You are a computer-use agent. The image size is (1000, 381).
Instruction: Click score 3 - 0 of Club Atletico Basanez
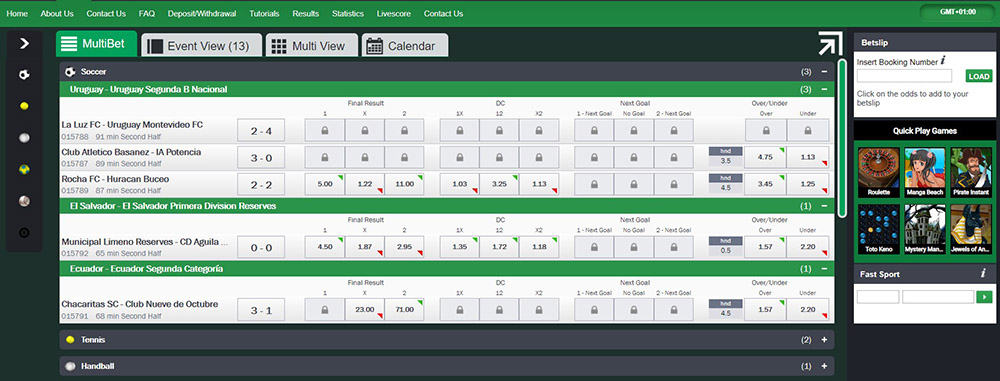261,158
